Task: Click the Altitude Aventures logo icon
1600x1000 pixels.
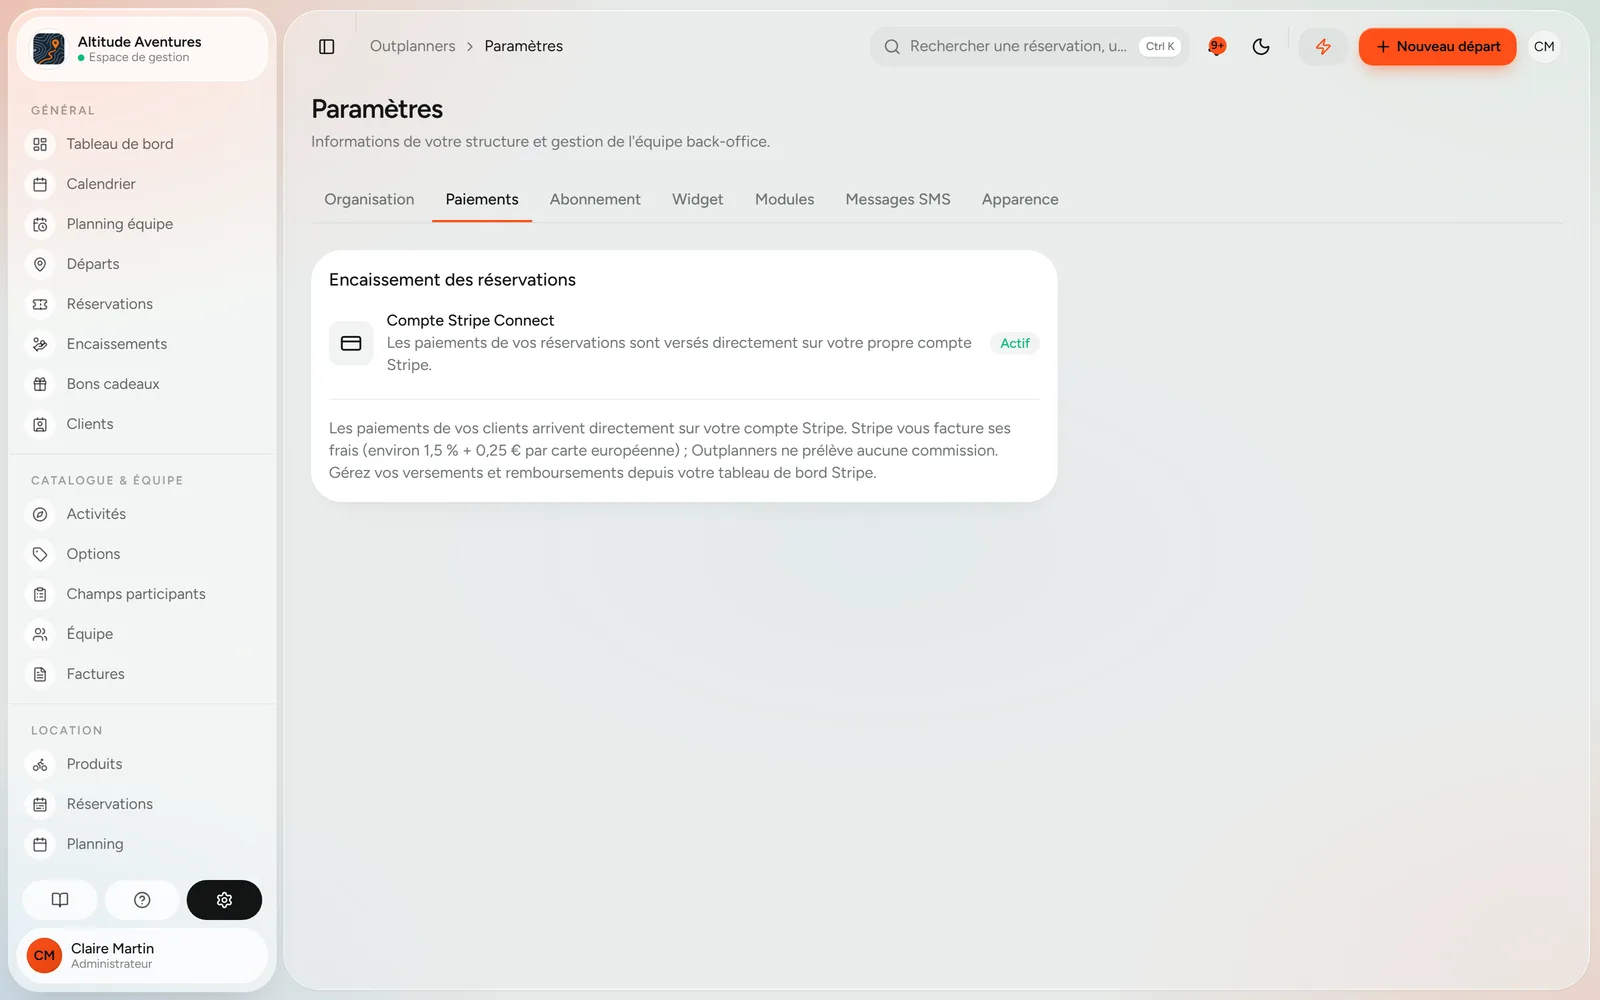Action: [x=49, y=49]
